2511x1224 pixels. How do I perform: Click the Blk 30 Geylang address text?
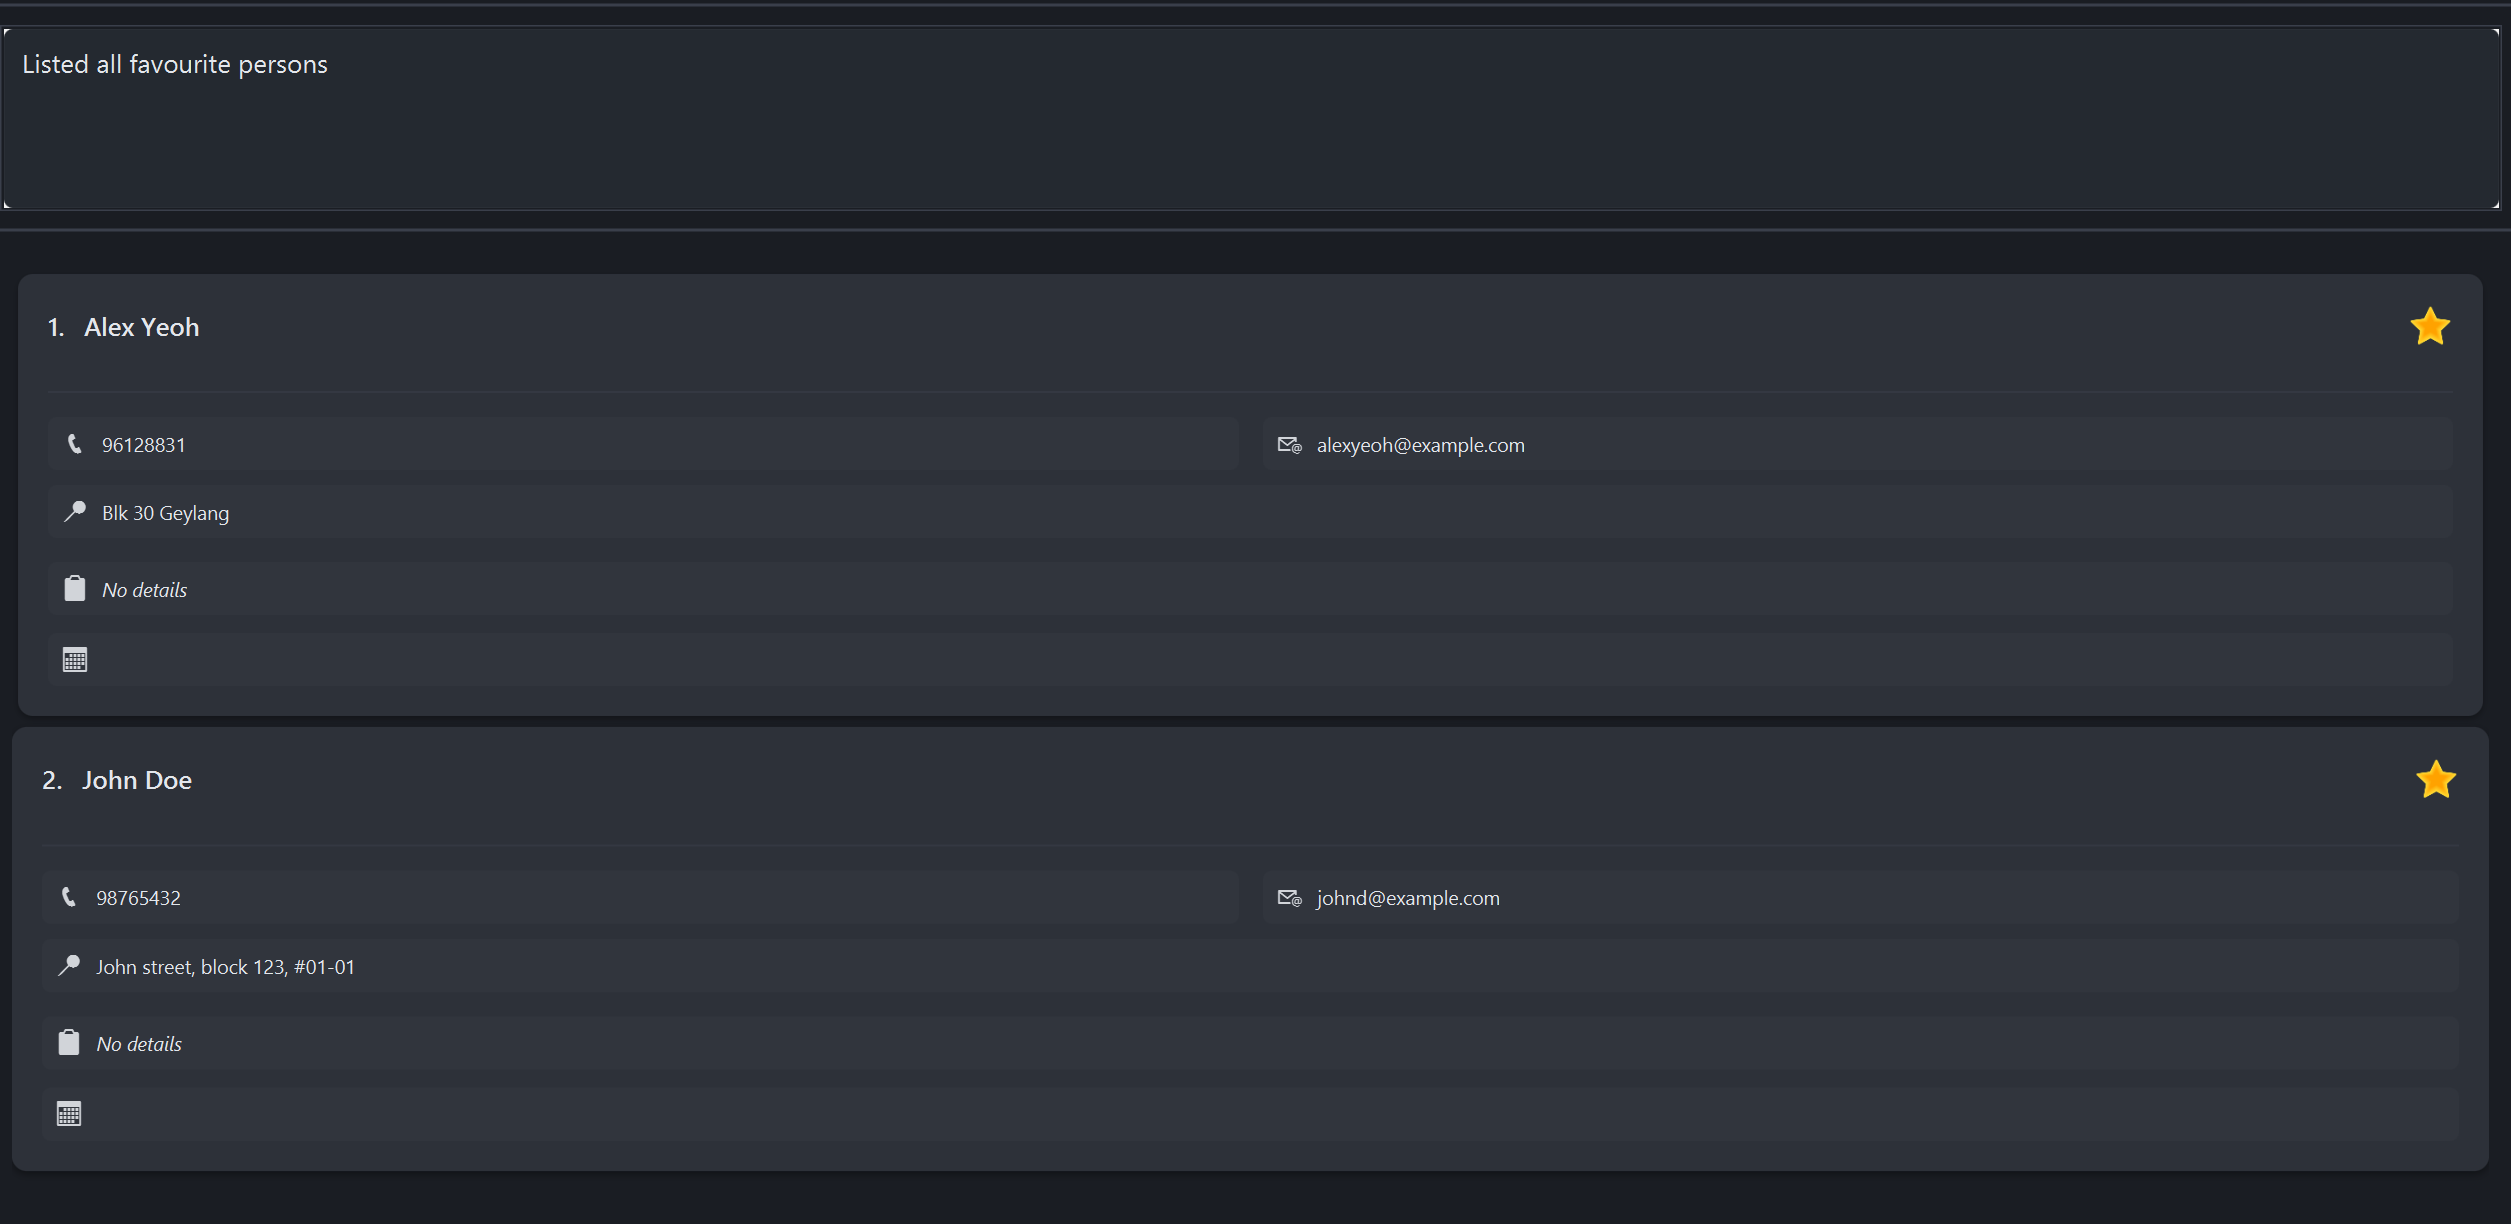coord(165,513)
